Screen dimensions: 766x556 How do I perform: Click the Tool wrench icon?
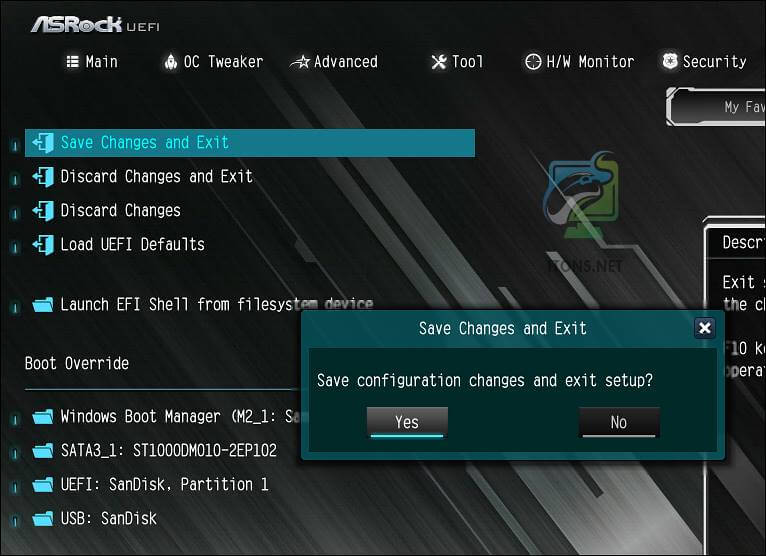[439, 62]
